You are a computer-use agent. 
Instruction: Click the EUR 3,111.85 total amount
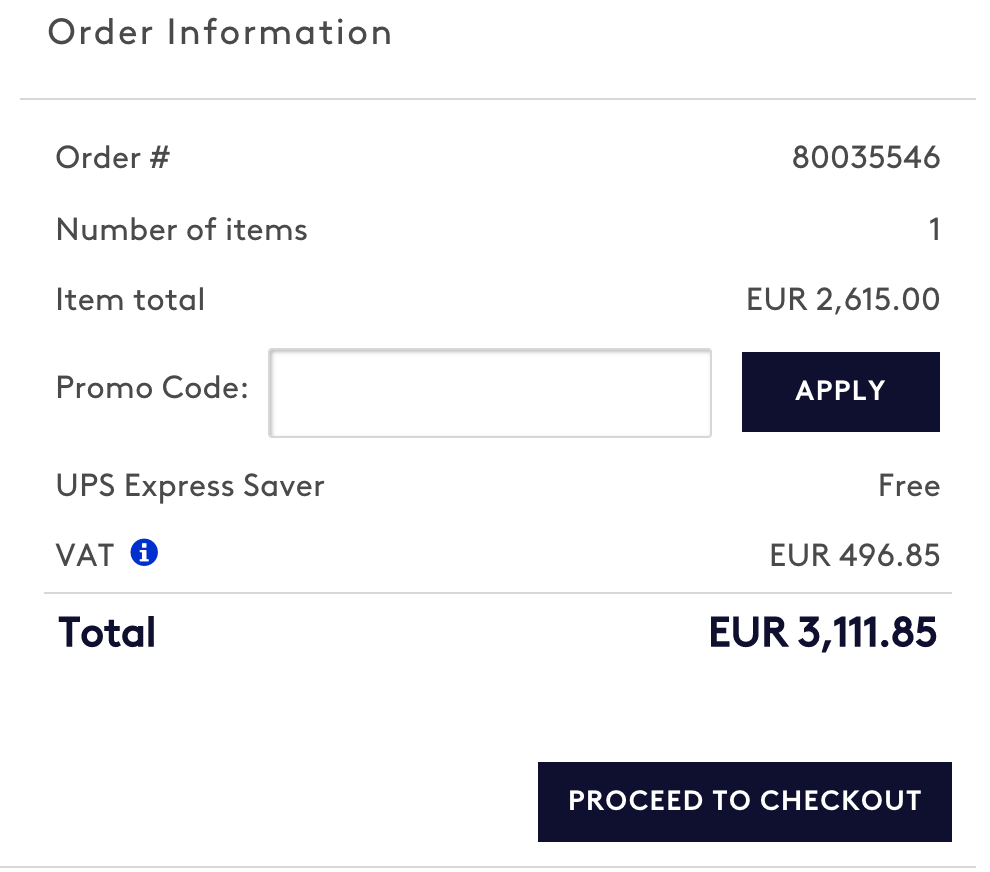click(x=823, y=633)
